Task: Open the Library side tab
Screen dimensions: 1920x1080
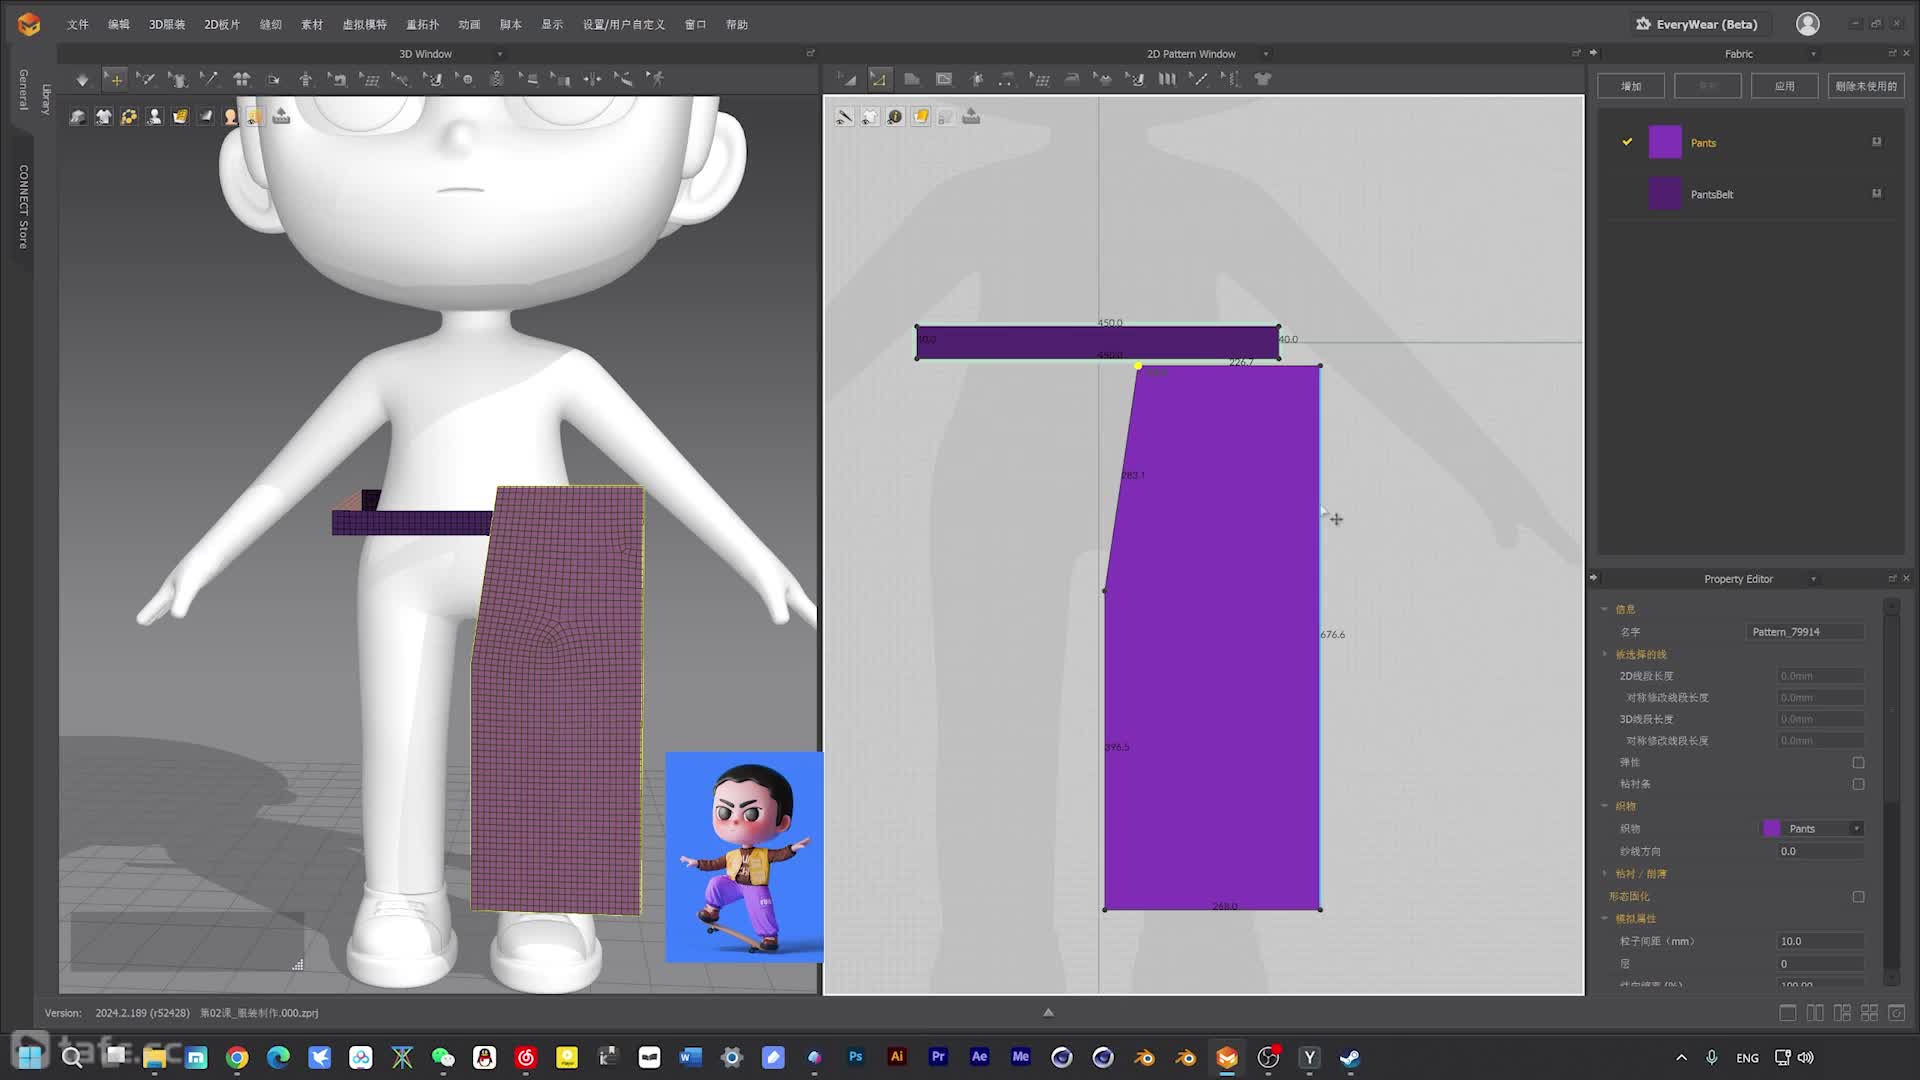Action: [45, 99]
